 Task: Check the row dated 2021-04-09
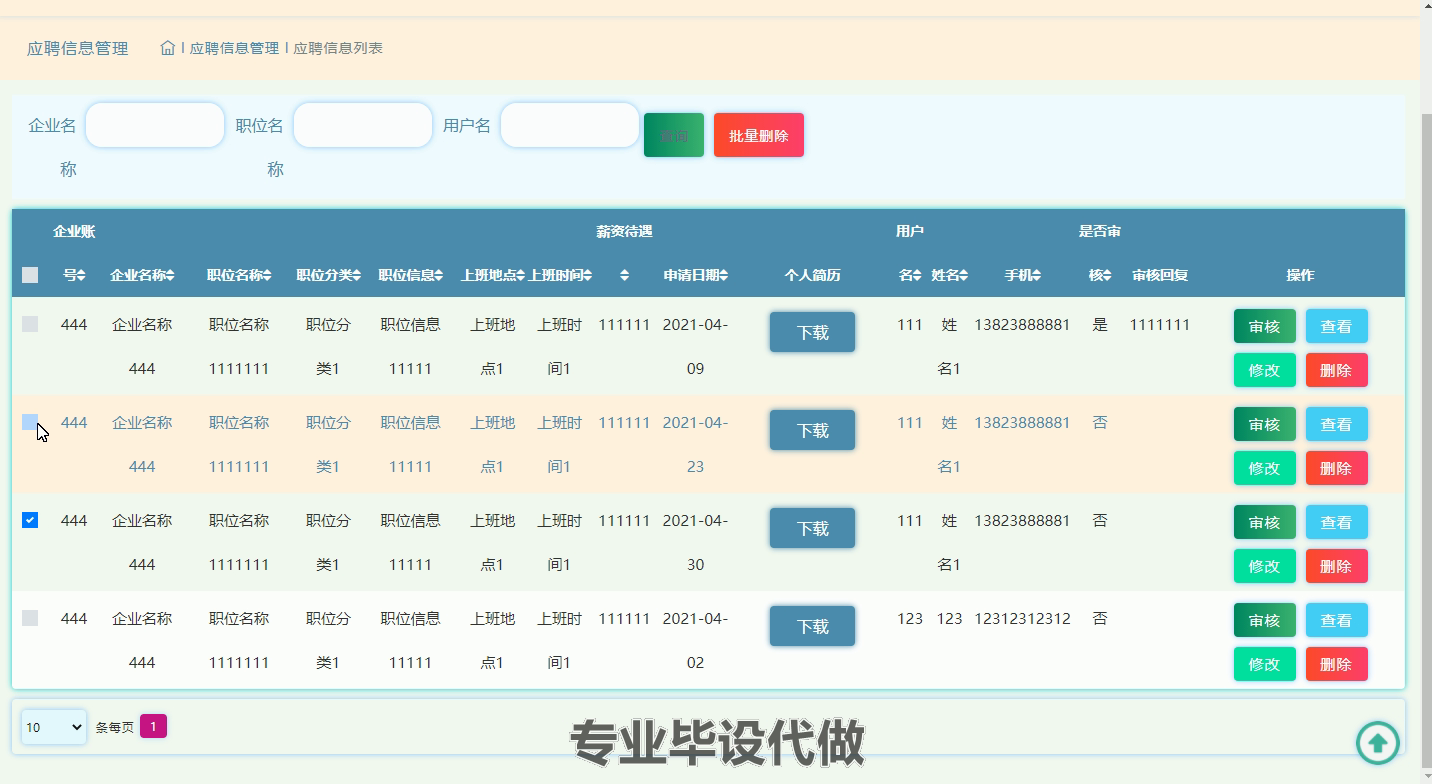tap(30, 324)
